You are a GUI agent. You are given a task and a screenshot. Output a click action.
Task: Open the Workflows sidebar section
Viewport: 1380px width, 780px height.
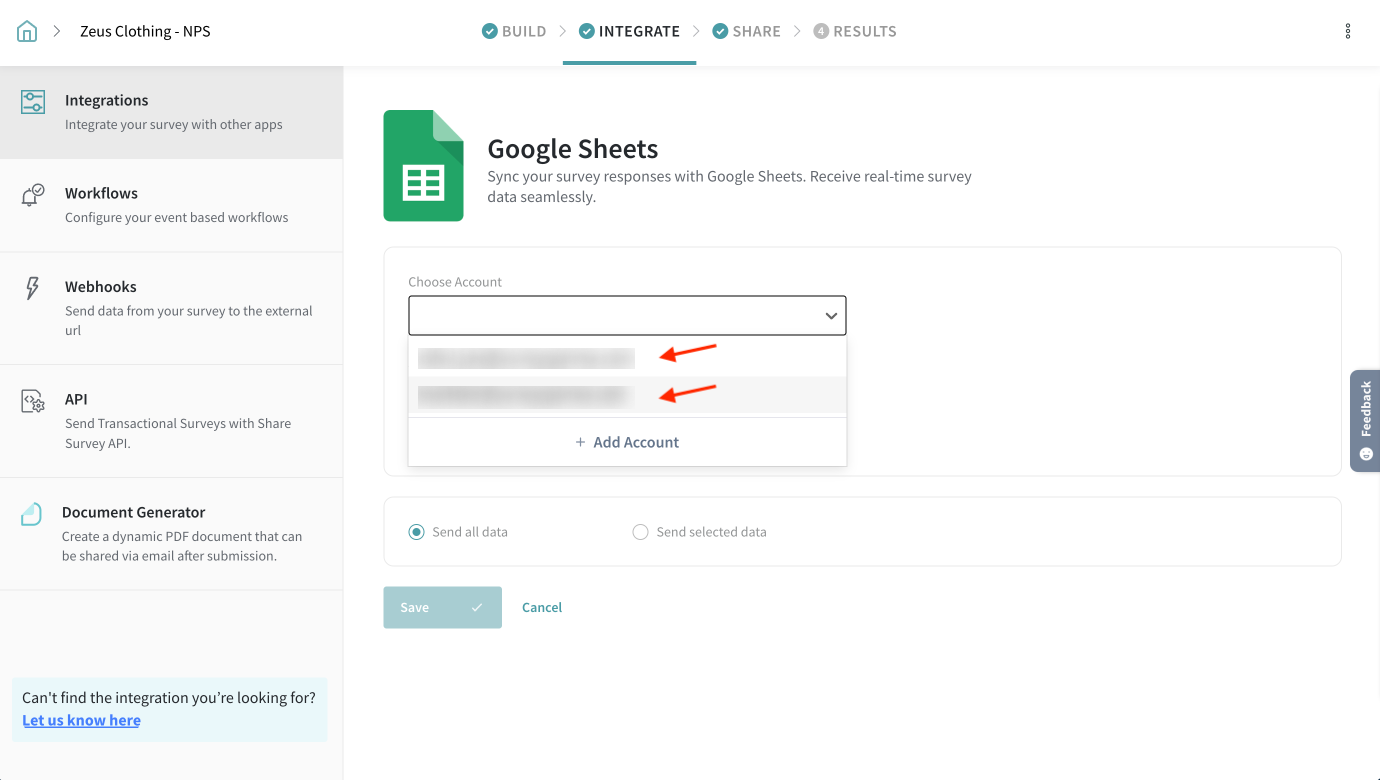pos(171,205)
